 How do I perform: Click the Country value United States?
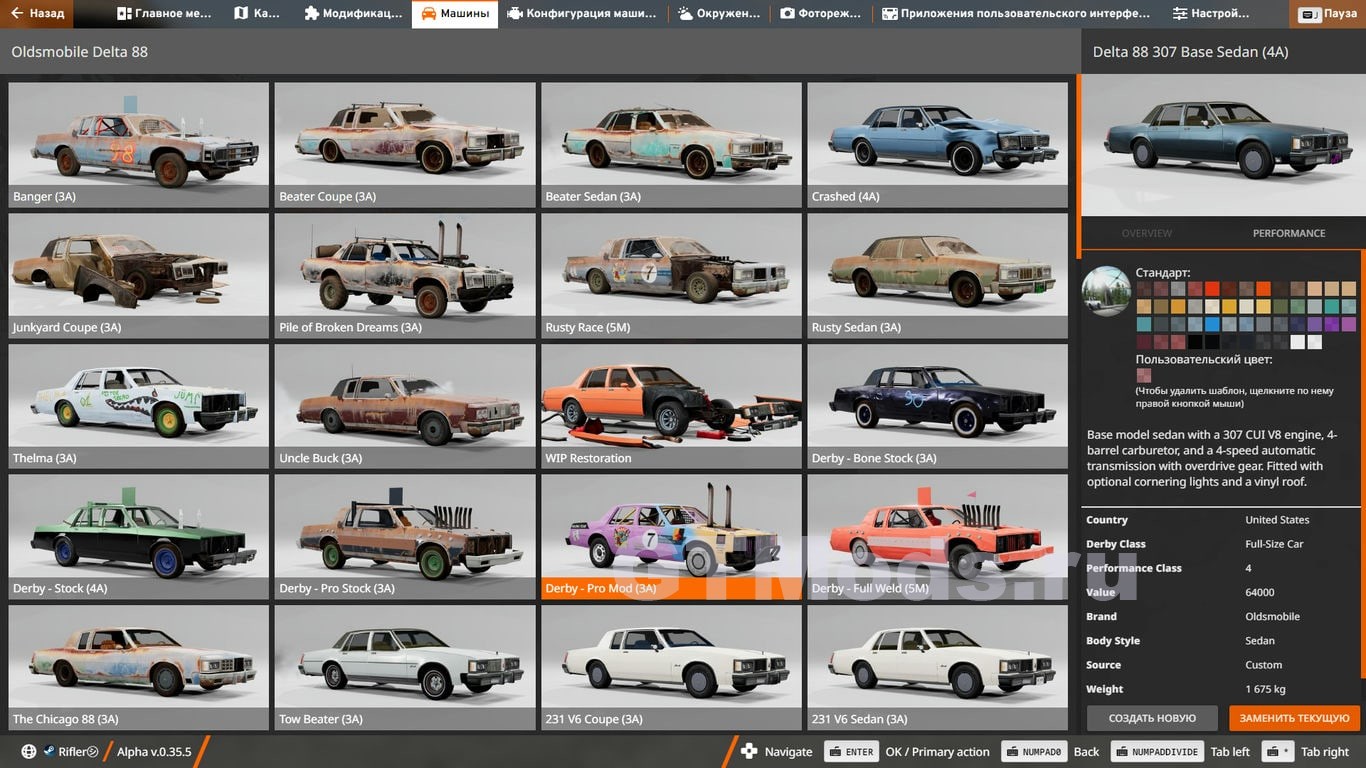coord(1277,520)
